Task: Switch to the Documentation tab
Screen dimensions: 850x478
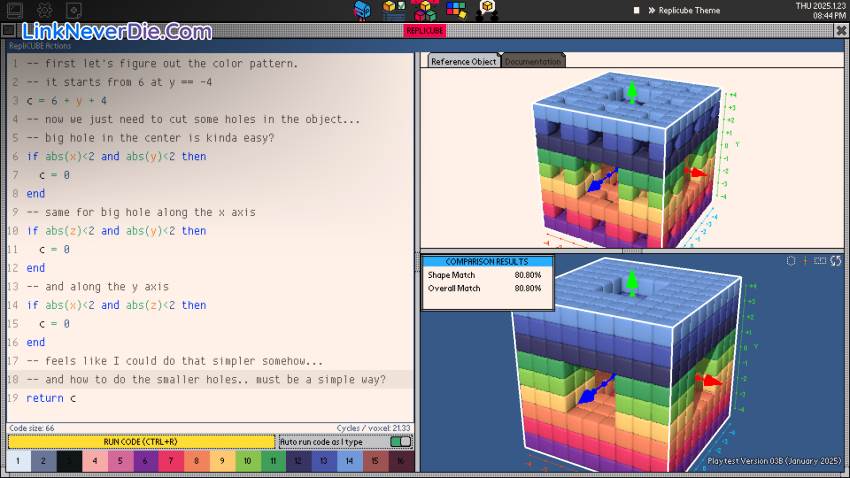Action: [532, 62]
